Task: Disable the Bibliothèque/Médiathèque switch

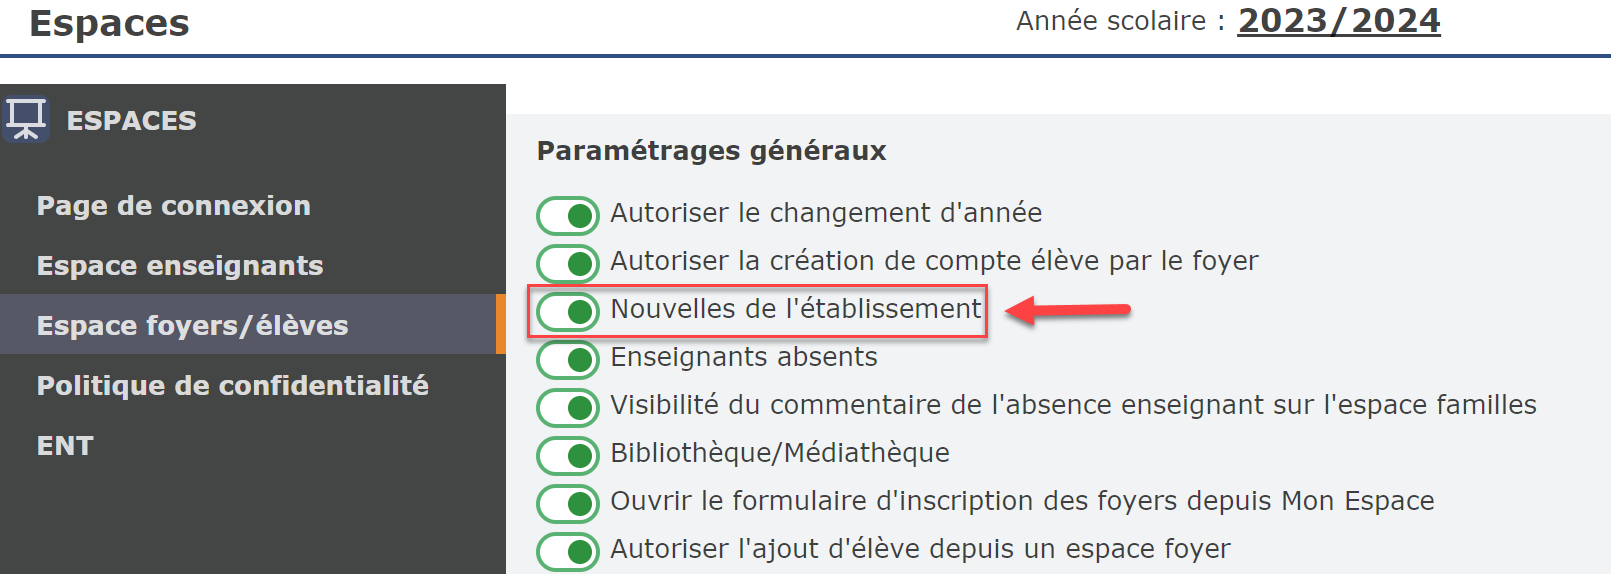Action: point(568,455)
